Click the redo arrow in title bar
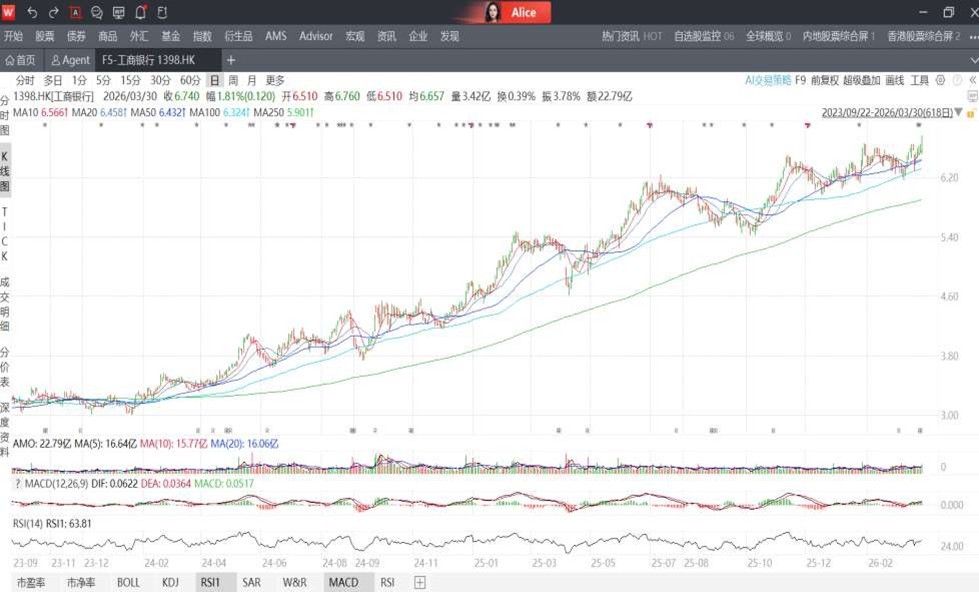979x592 pixels. (x=53, y=12)
